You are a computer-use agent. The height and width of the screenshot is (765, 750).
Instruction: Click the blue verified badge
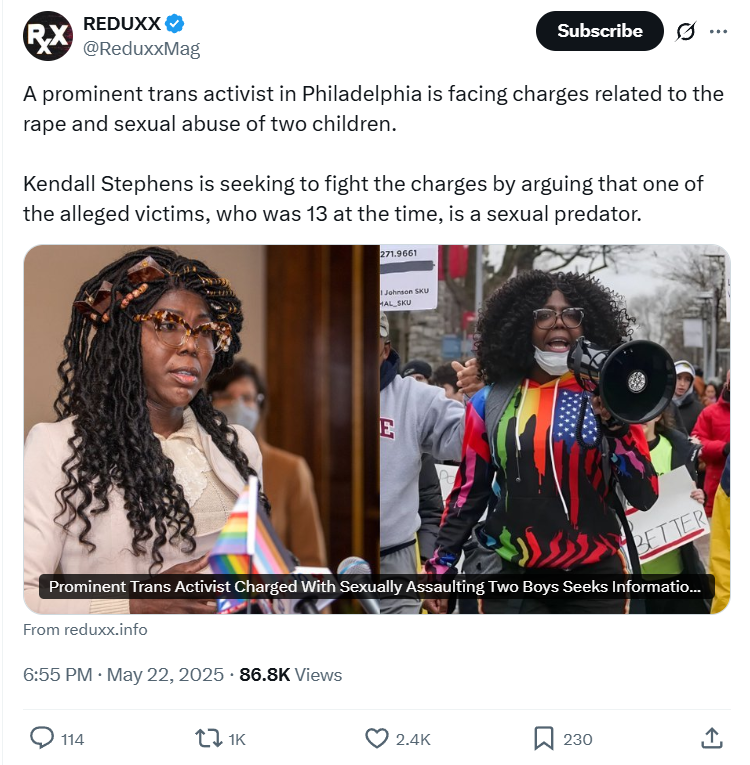[175, 23]
